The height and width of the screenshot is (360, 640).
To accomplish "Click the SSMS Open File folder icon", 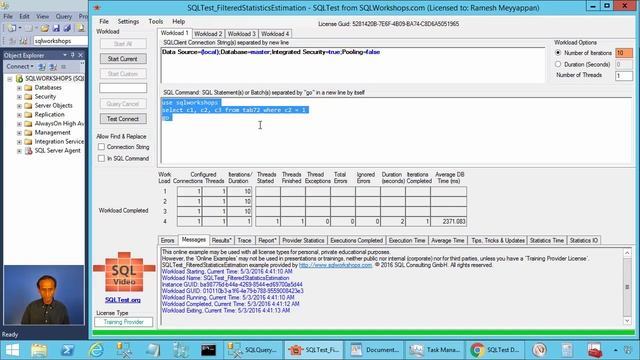I will point(44,28).
